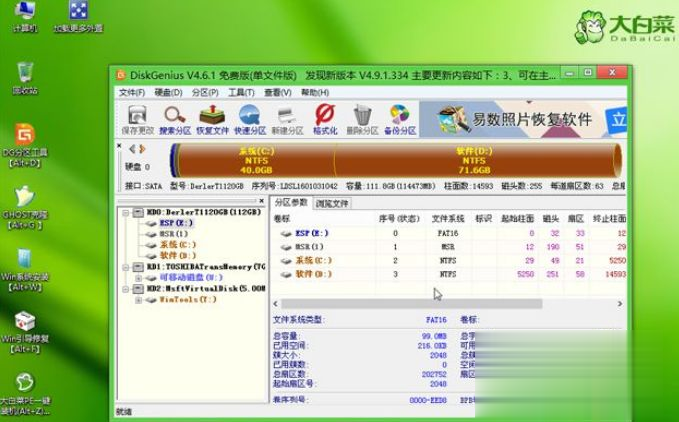Image resolution: width=679 pixels, height=422 pixels.
Task: Switch to the 分区参数 tab
Action: click(x=291, y=203)
